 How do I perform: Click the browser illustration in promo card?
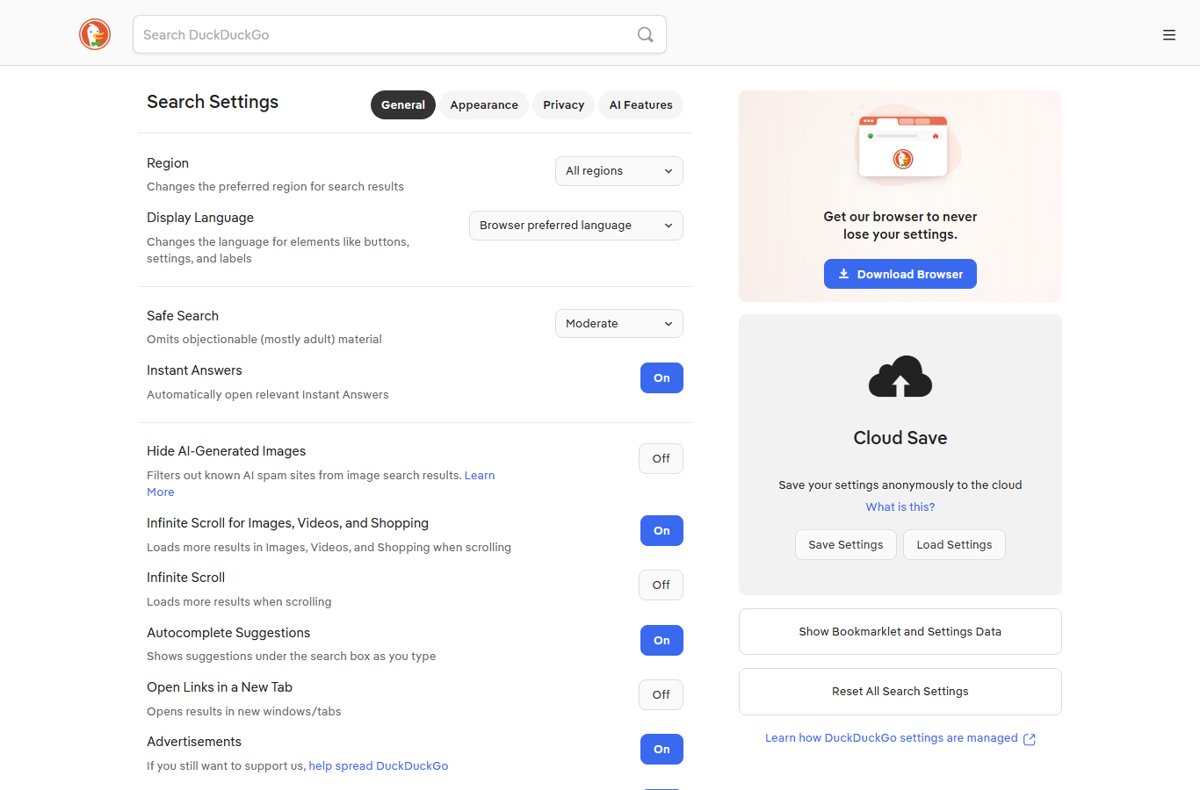click(x=903, y=146)
